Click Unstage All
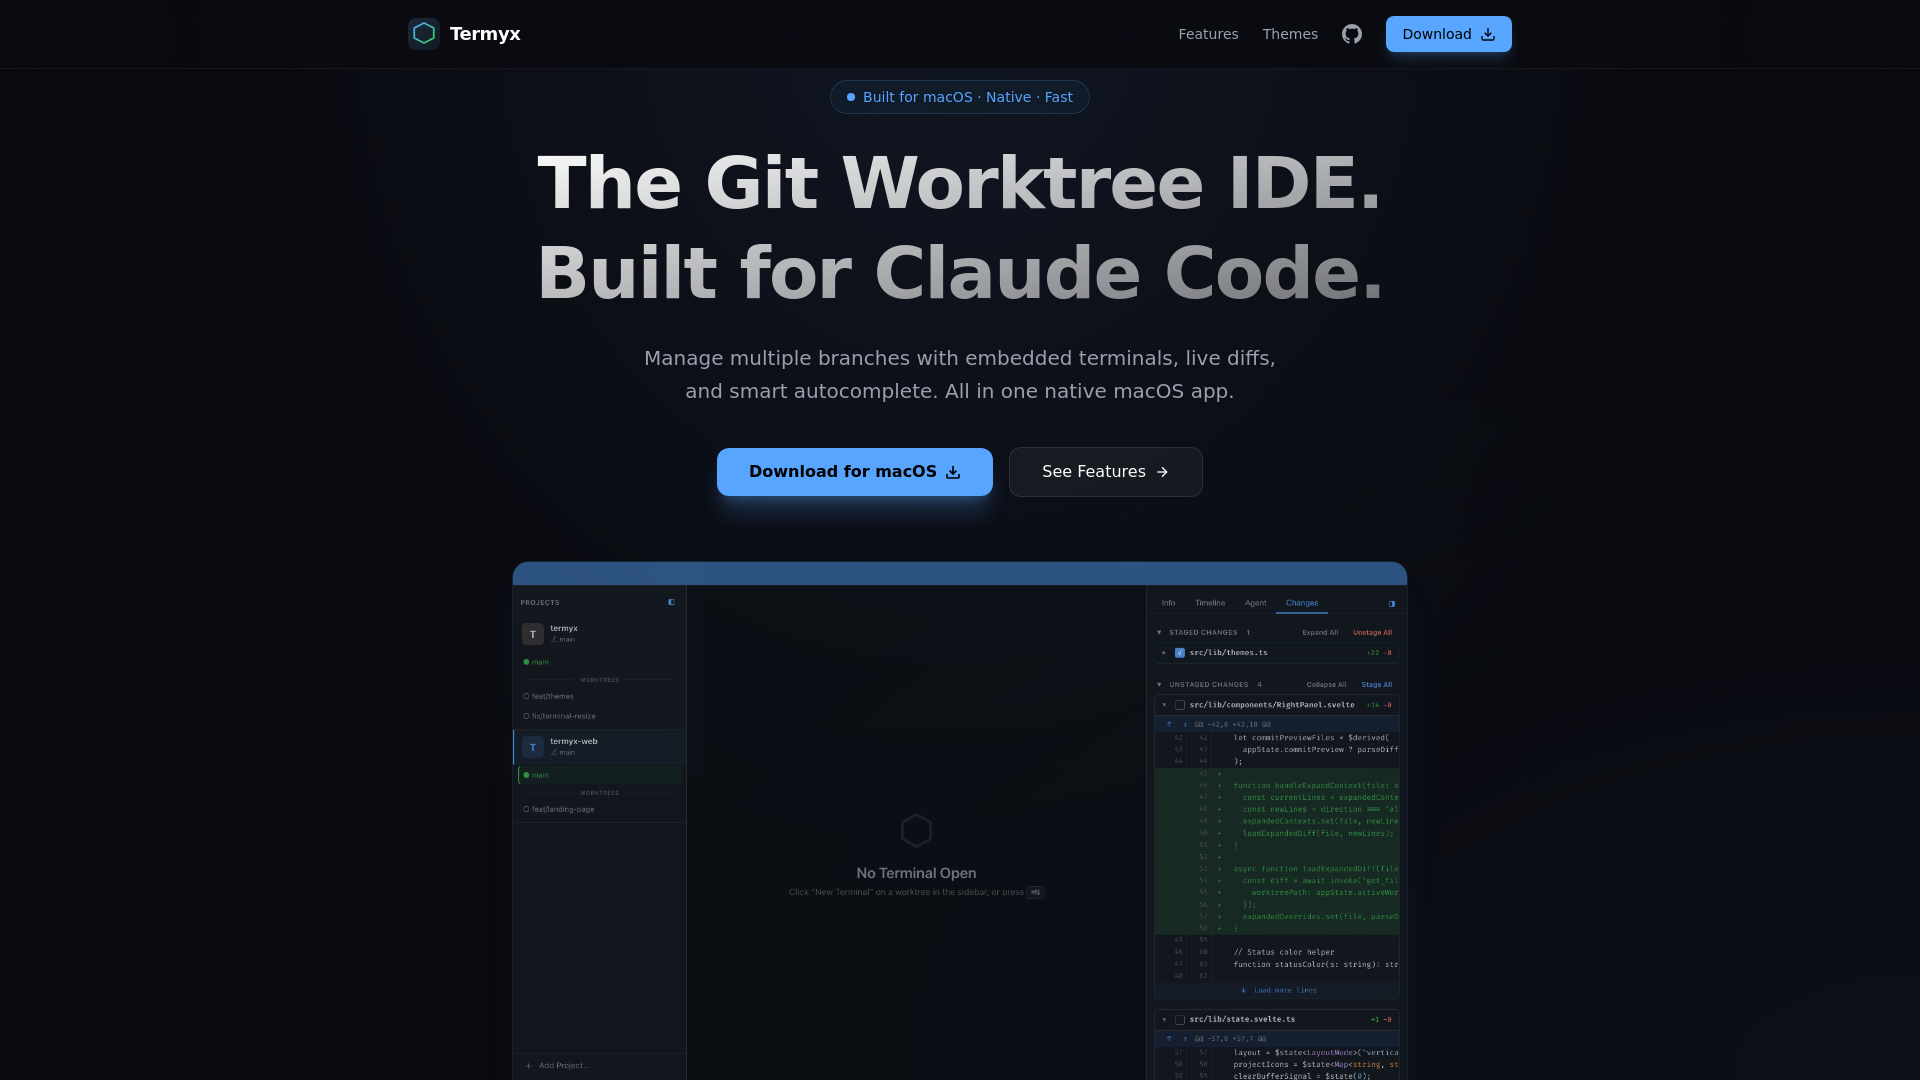Viewport: 1920px width, 1080px height. (1372, 632)
